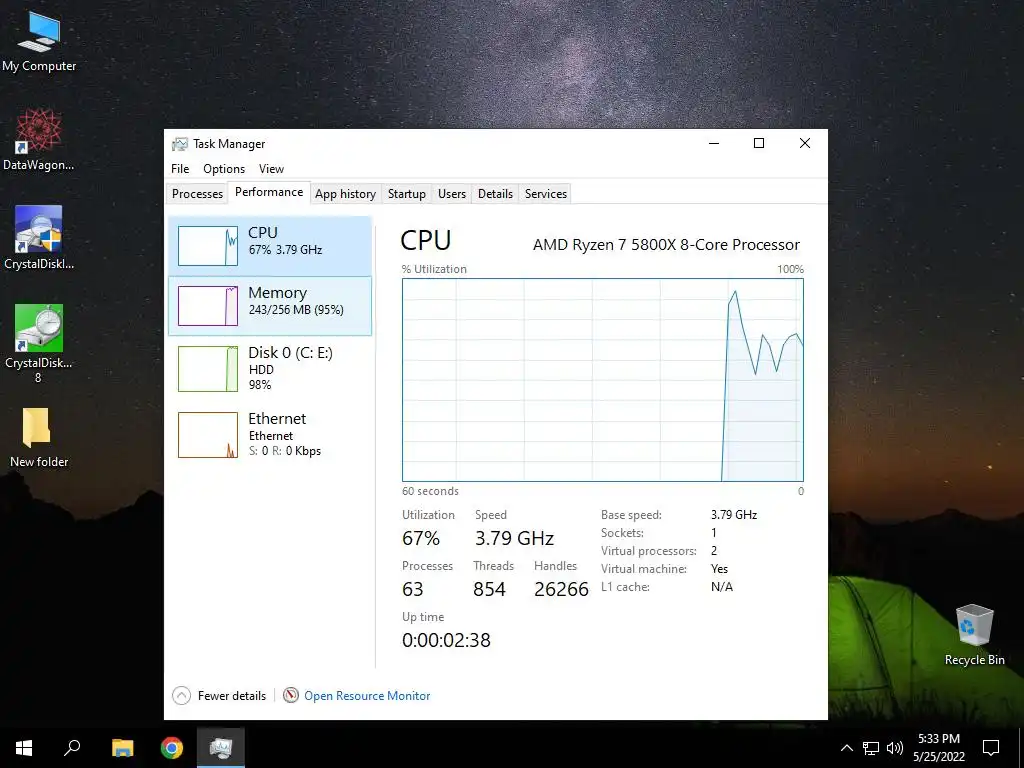Select the New folder desktop icon

click(39, 438)
